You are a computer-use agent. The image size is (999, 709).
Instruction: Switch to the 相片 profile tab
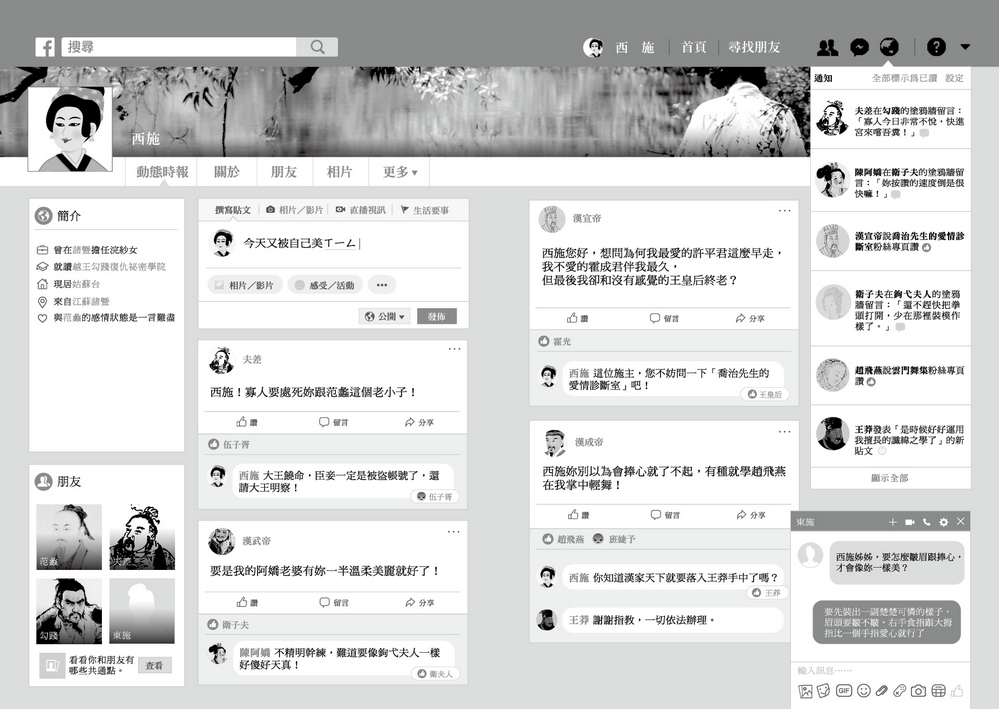(340, 172)
